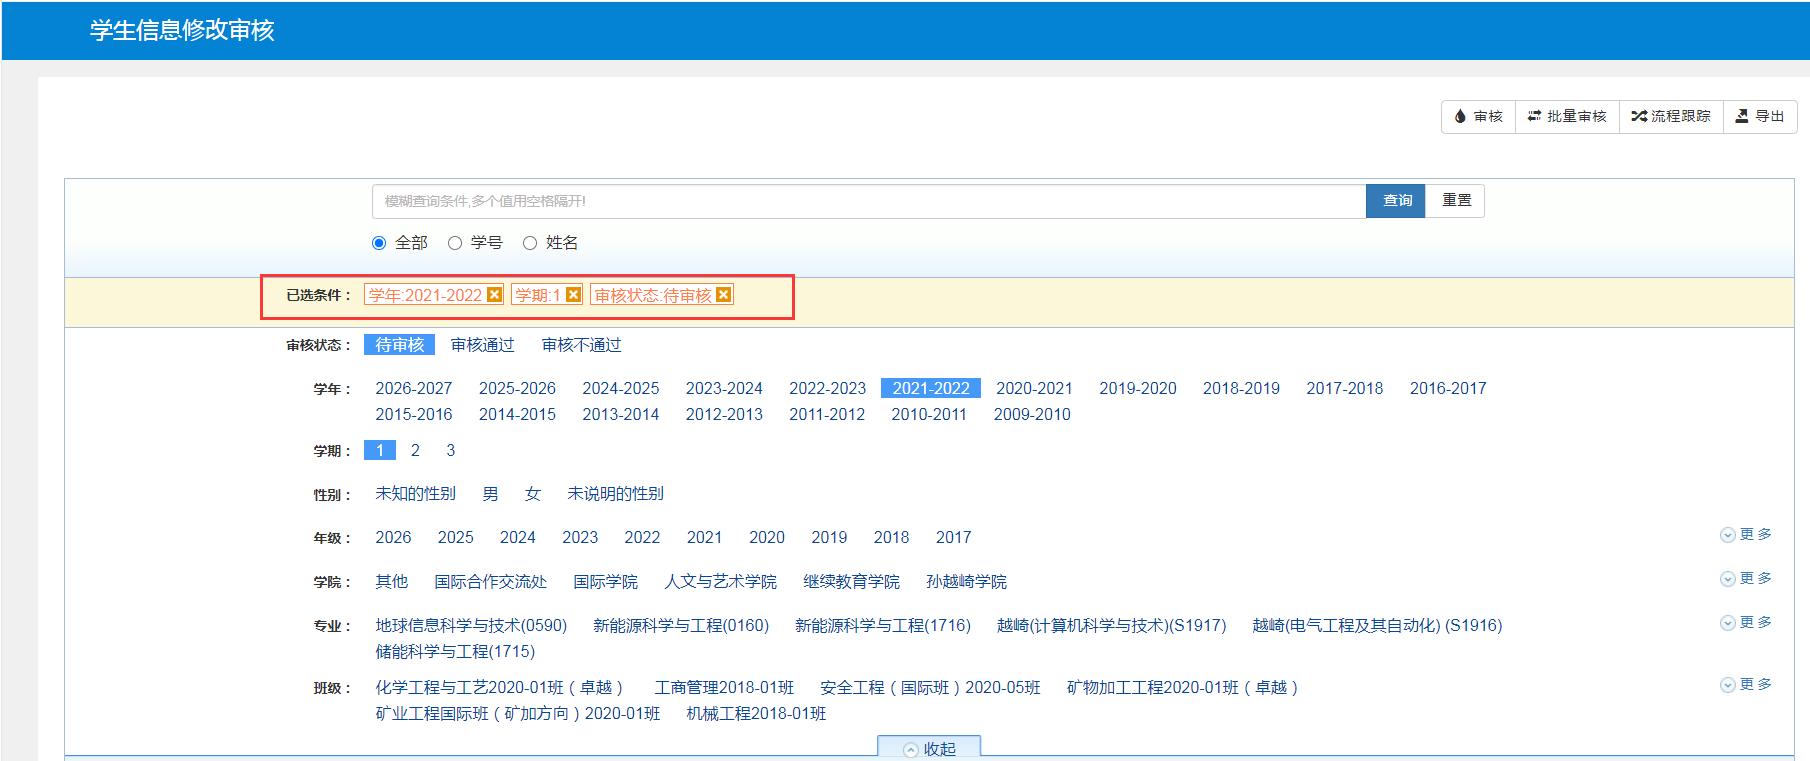Click the 导出 export button
The height and width of the screenshot is (761, 1810).
[1760, 116]
